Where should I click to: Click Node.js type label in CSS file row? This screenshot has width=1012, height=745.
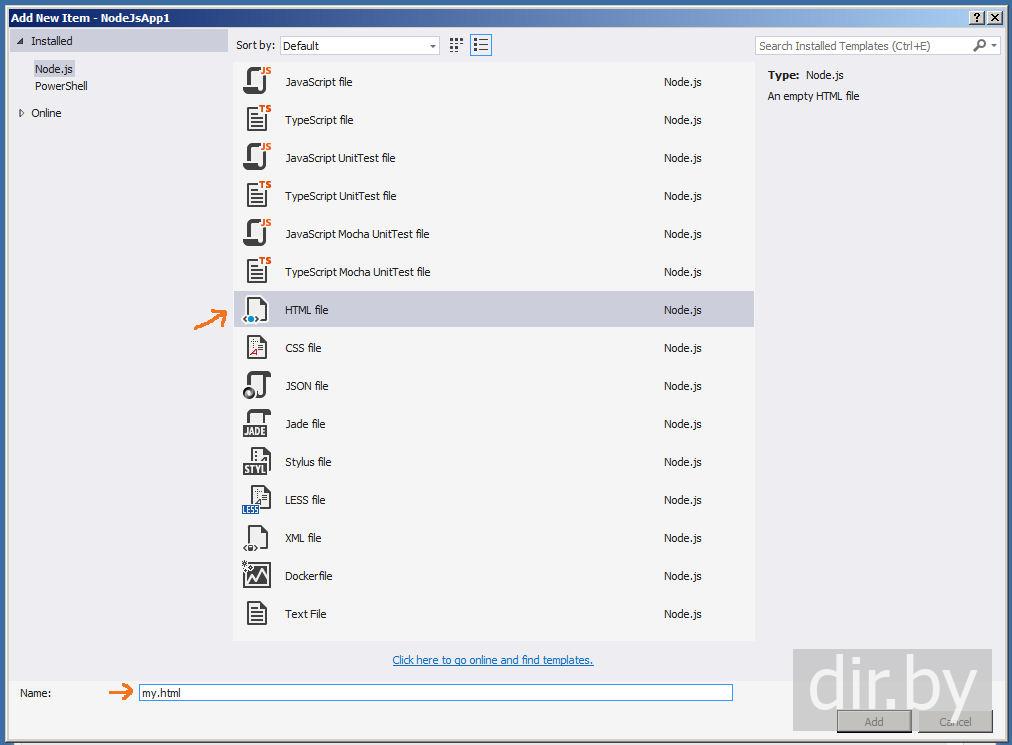pos(682,348)
